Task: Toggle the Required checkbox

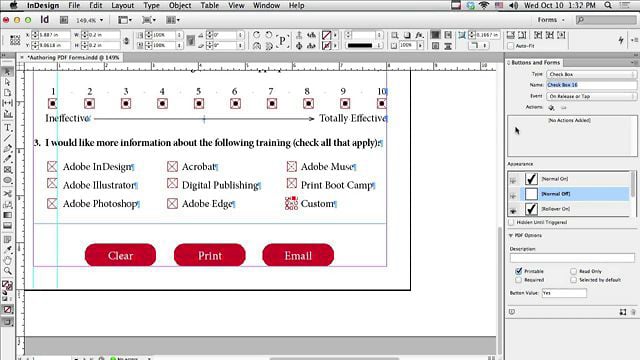Action: coord(518,280)
